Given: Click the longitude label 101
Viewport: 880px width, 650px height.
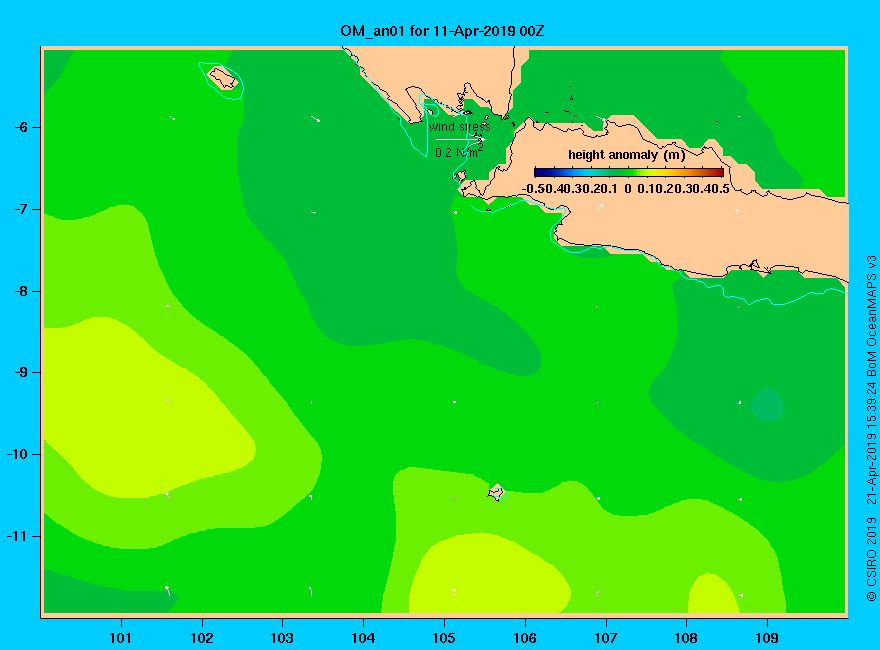Looking at the screenshot, I should [121, 638].
